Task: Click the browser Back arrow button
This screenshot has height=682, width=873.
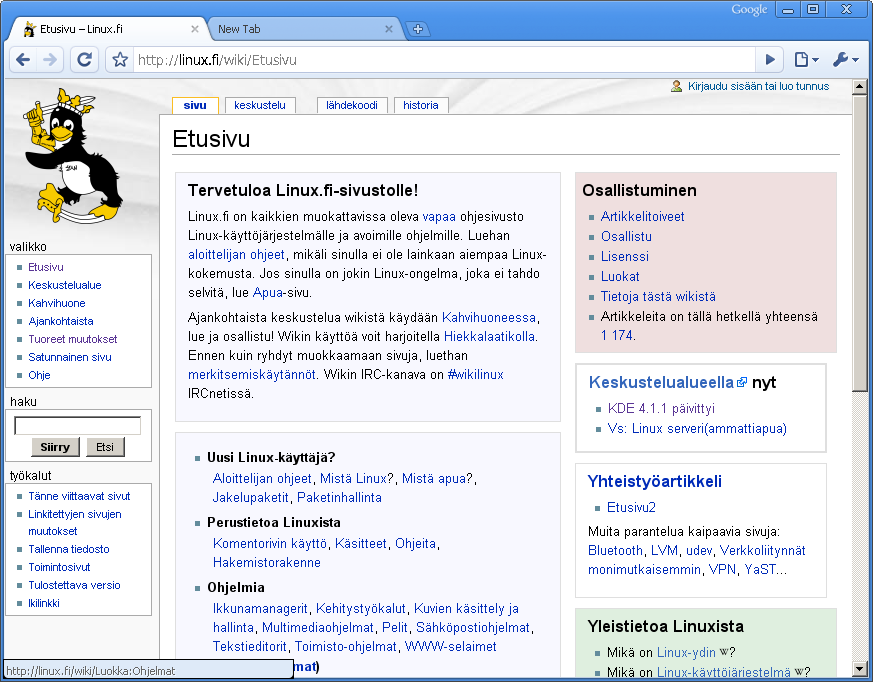Action: tap(24, 60)
